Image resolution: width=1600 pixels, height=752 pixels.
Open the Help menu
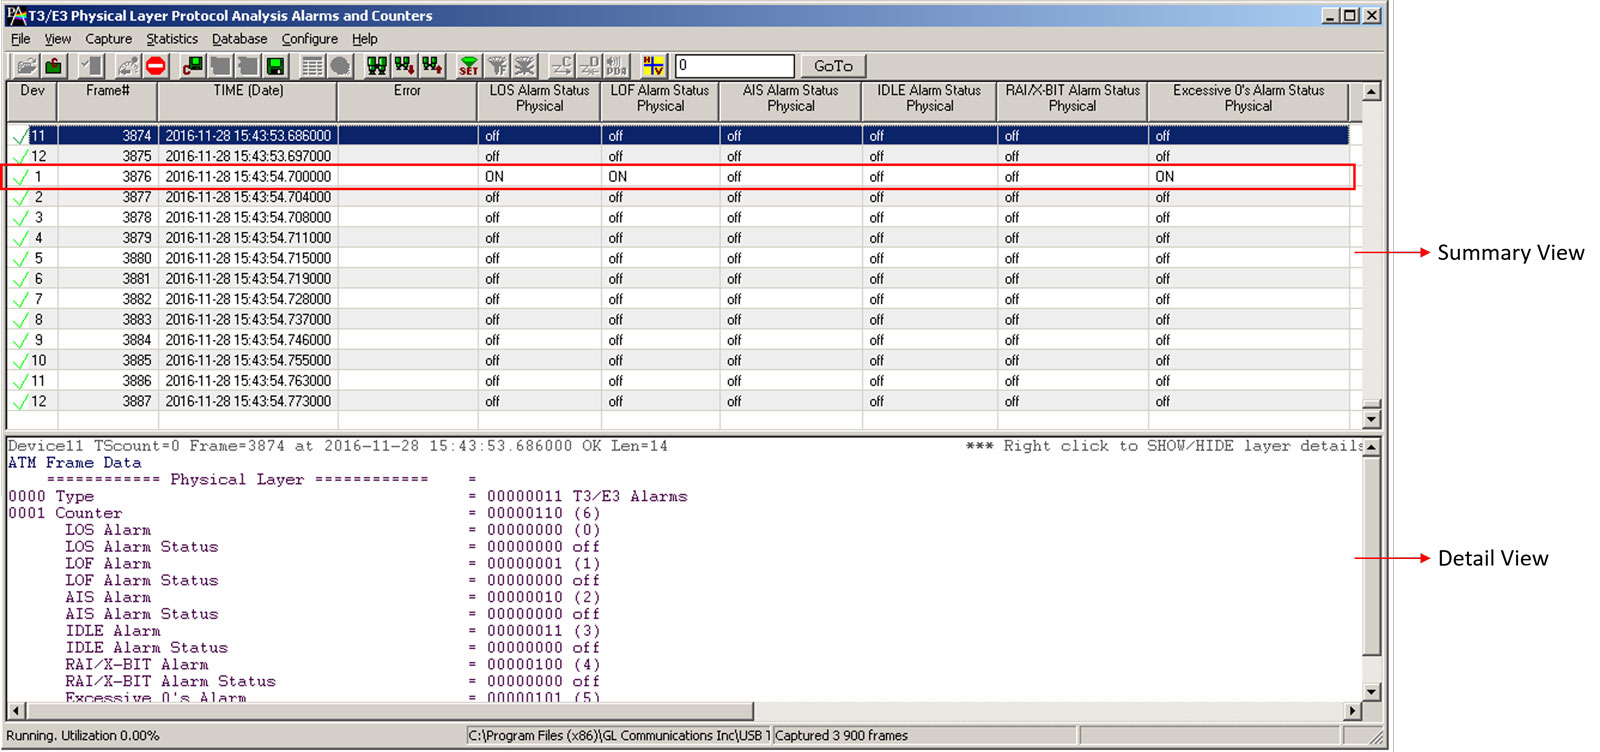(364, 39)
